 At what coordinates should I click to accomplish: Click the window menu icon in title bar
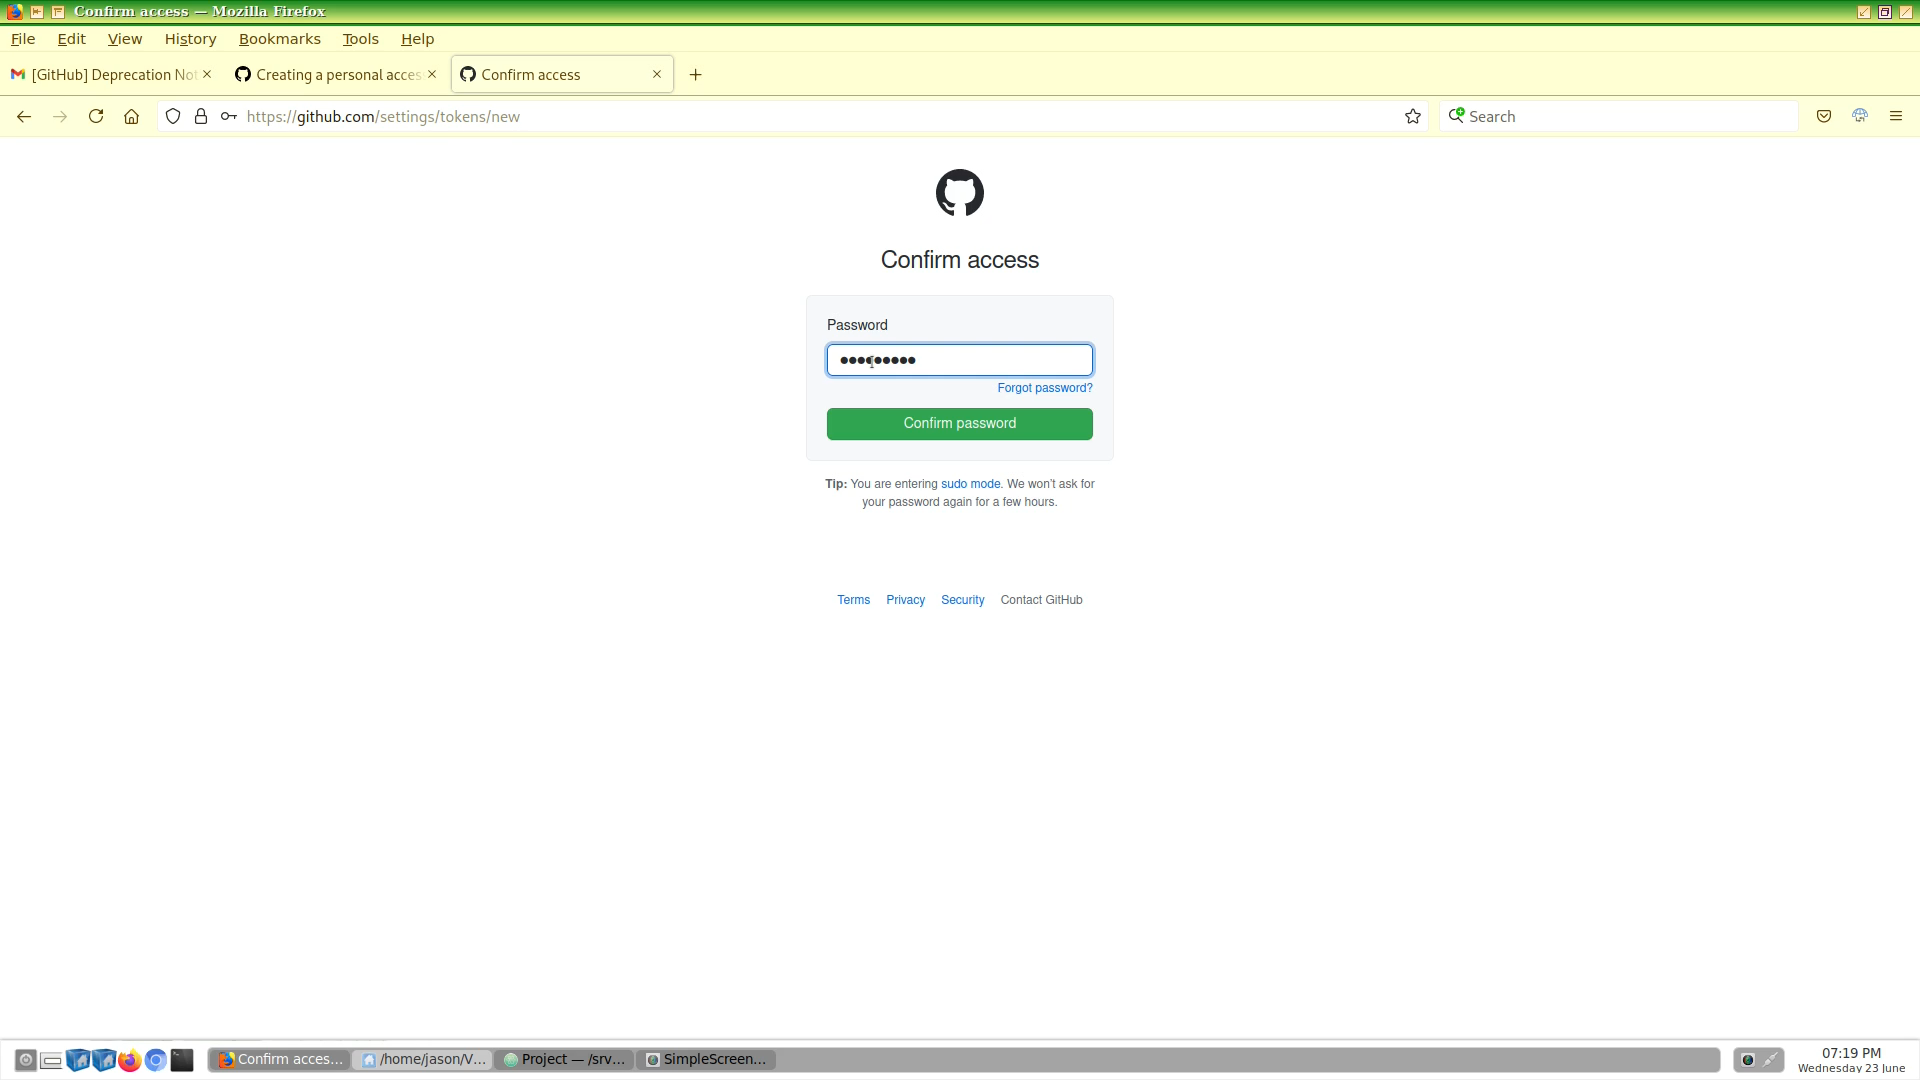point(14,12)
